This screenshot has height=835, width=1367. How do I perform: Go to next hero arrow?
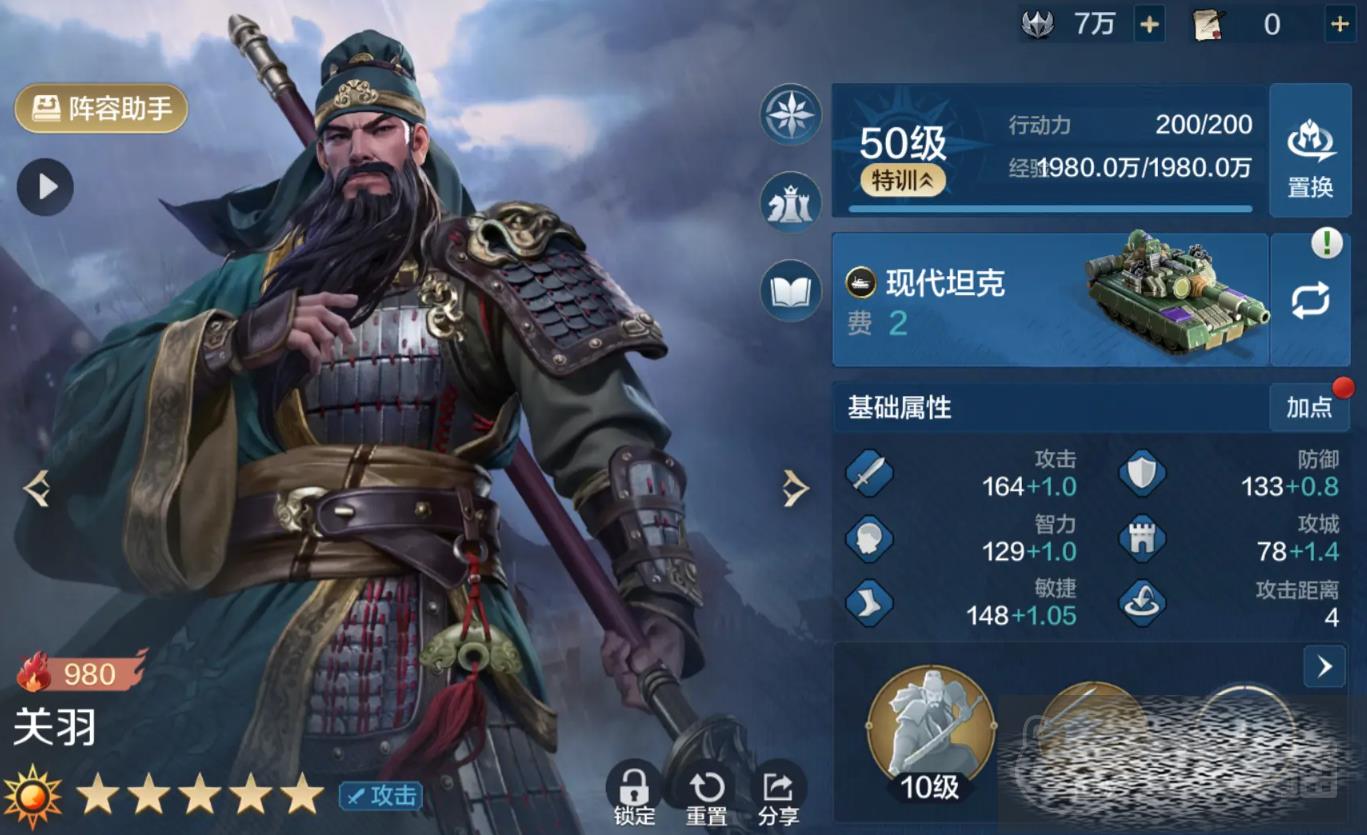click(x=795, y=488)
